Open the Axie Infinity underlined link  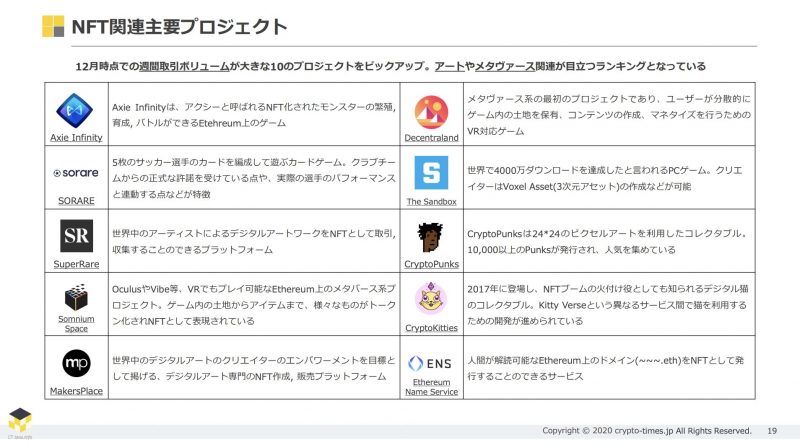(76, 137)
